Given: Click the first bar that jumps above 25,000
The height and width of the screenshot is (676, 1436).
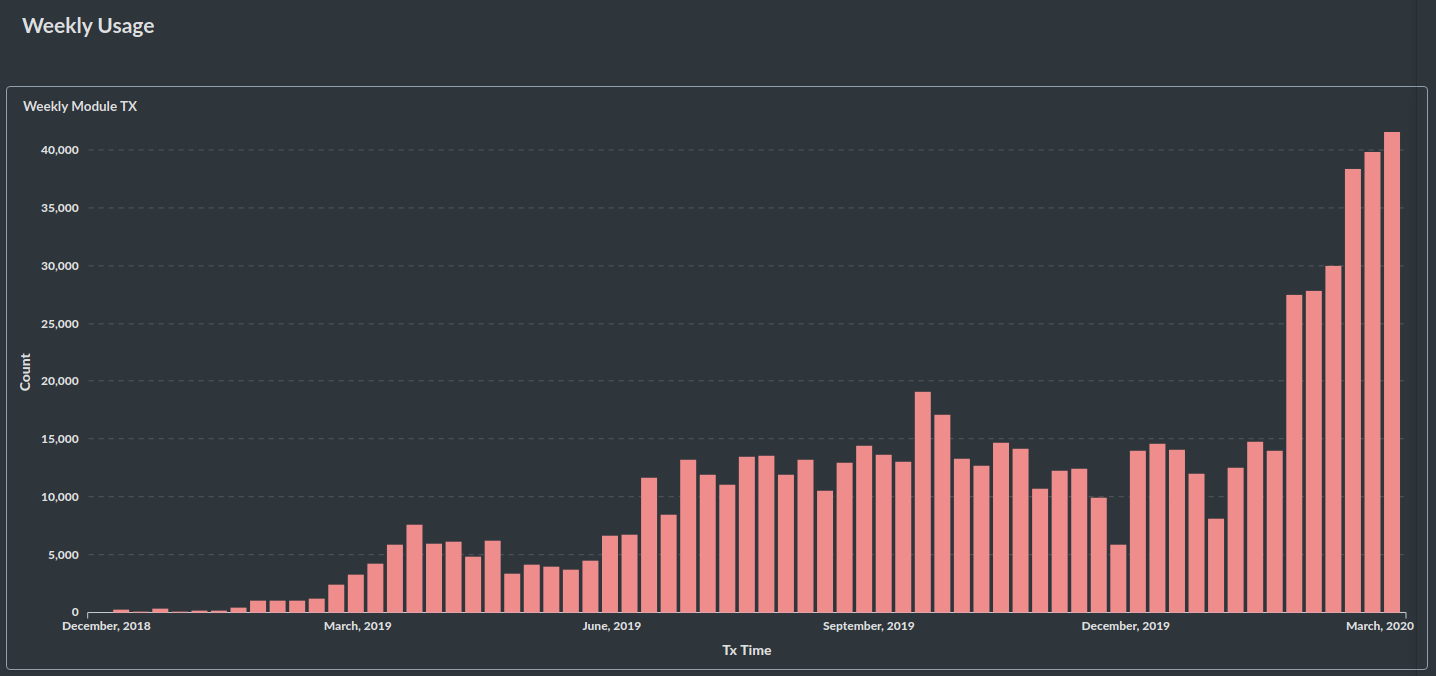Looking at the screenshot, I should tap(1294, 453).
